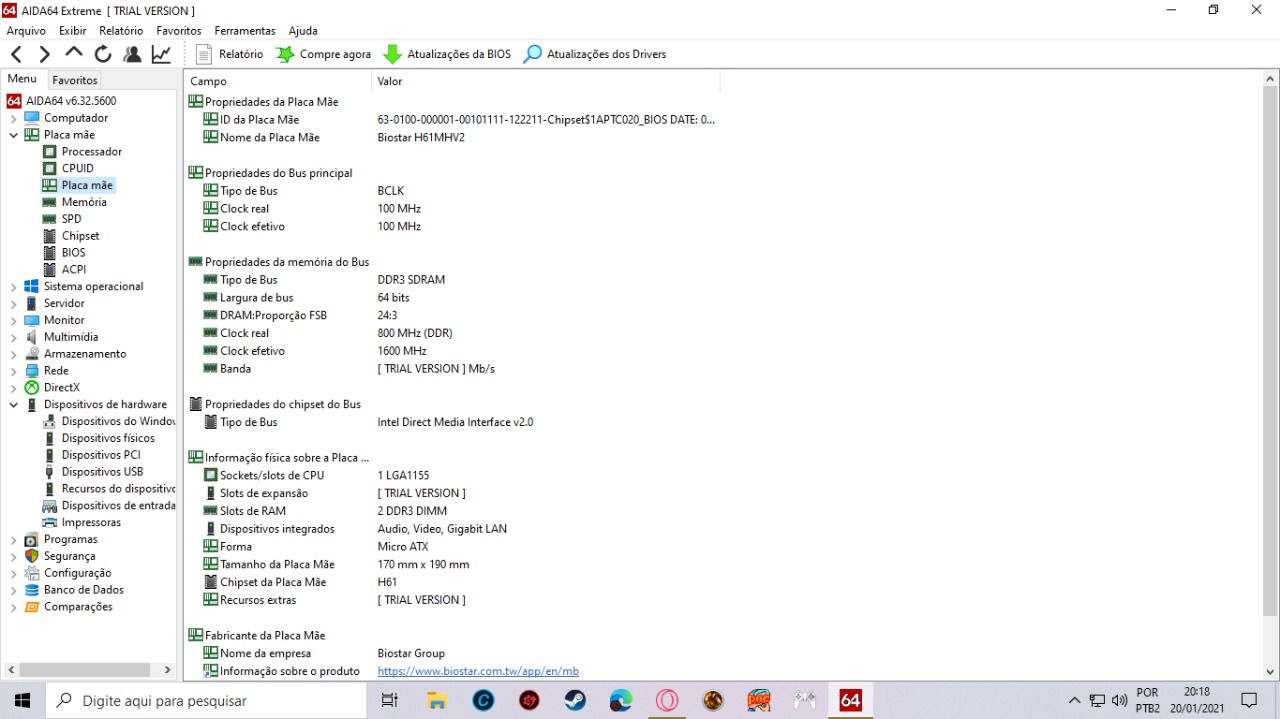Collapse the Dispositivos de hardware node

coord(14,405)
